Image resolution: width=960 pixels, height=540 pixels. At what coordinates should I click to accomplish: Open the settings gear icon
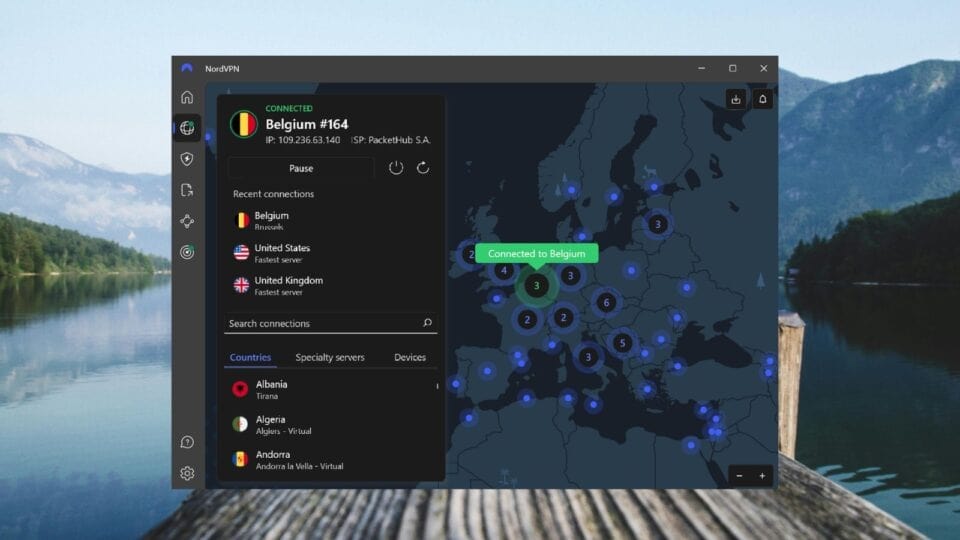click(187, 473)
